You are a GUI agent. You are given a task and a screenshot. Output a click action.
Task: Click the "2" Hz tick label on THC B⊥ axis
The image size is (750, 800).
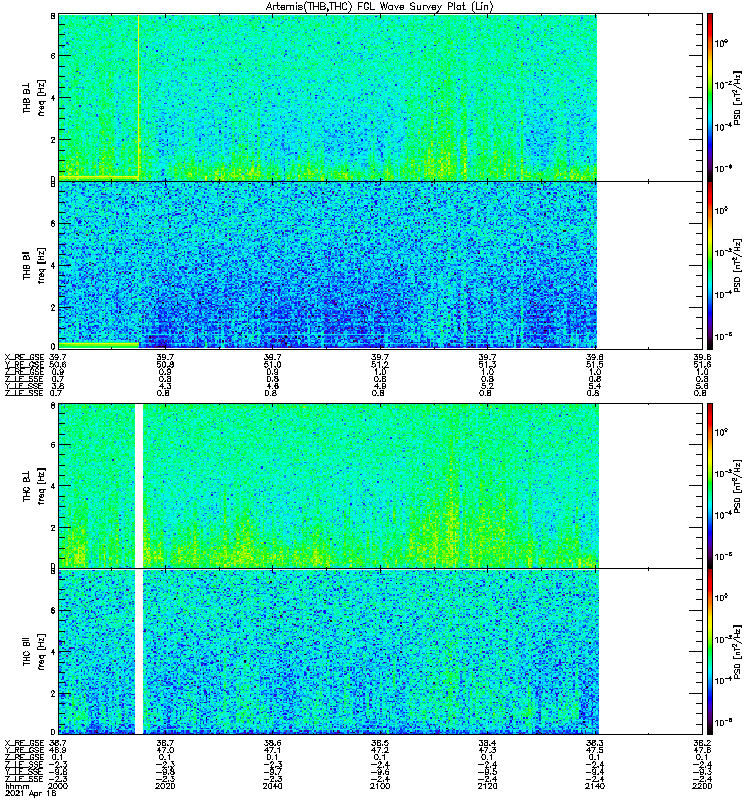(53, 528)
